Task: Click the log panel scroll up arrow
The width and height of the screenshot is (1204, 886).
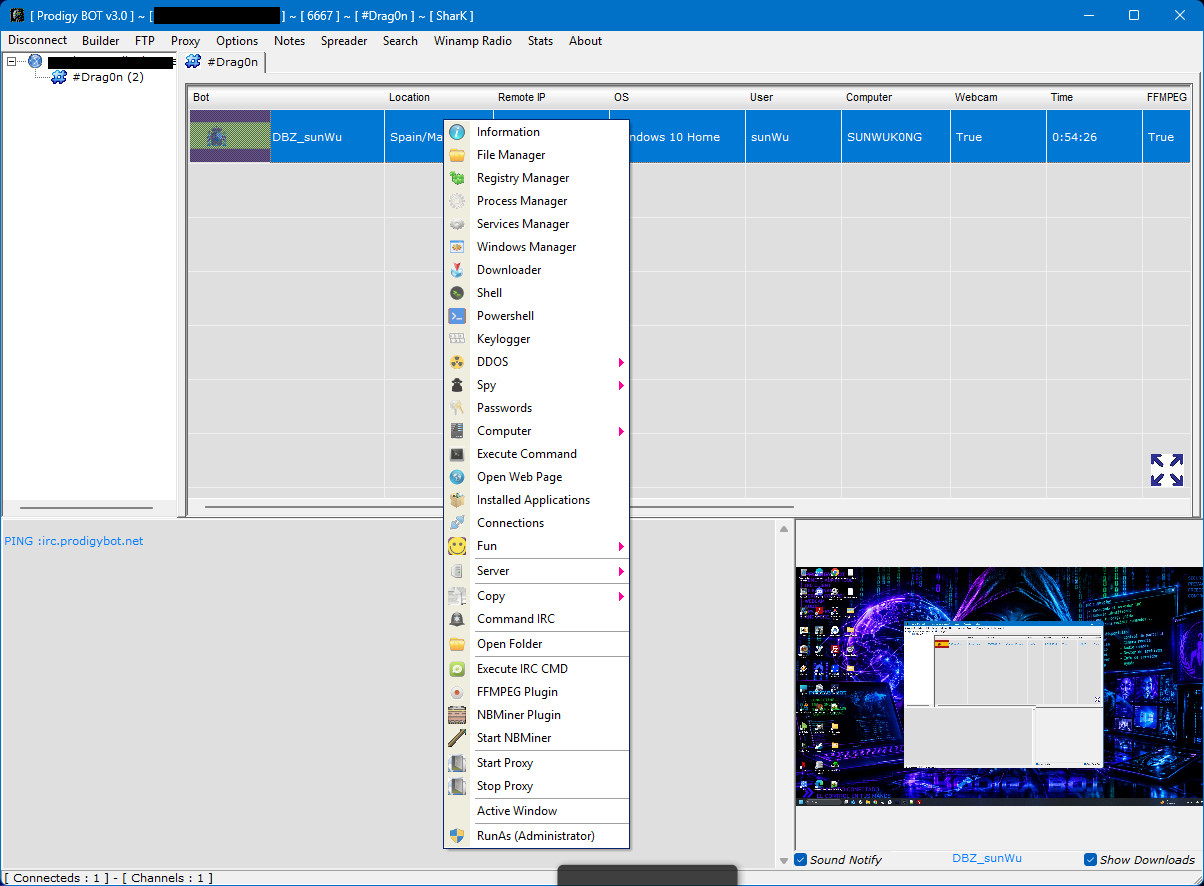Action: [x=784, y=529]
